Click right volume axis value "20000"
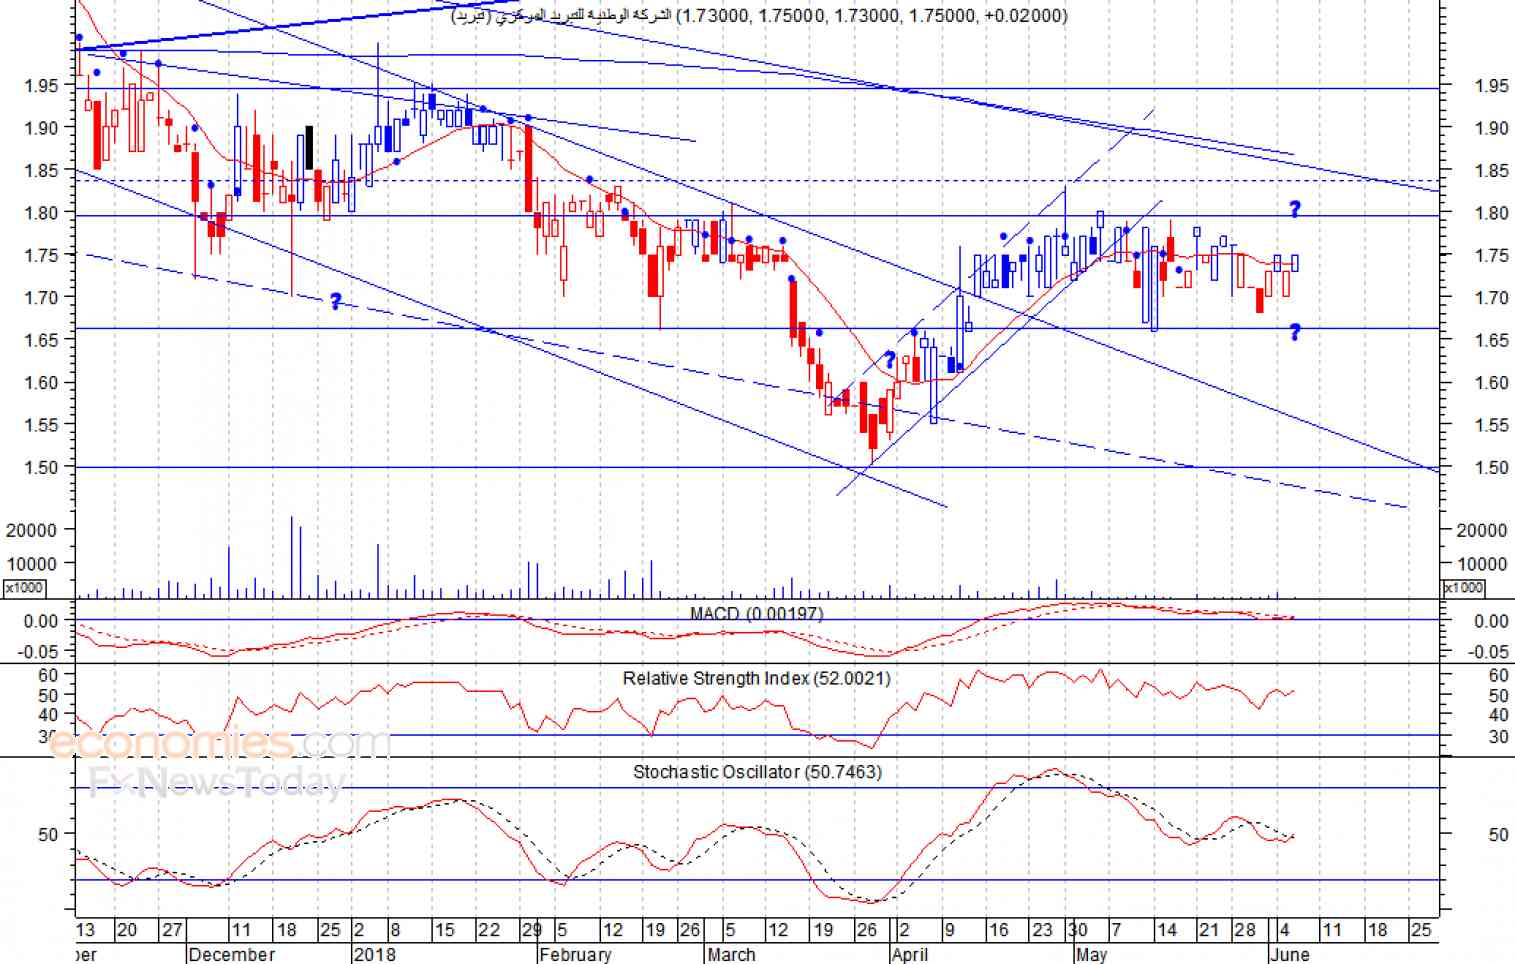 (x=1482, y=531)
